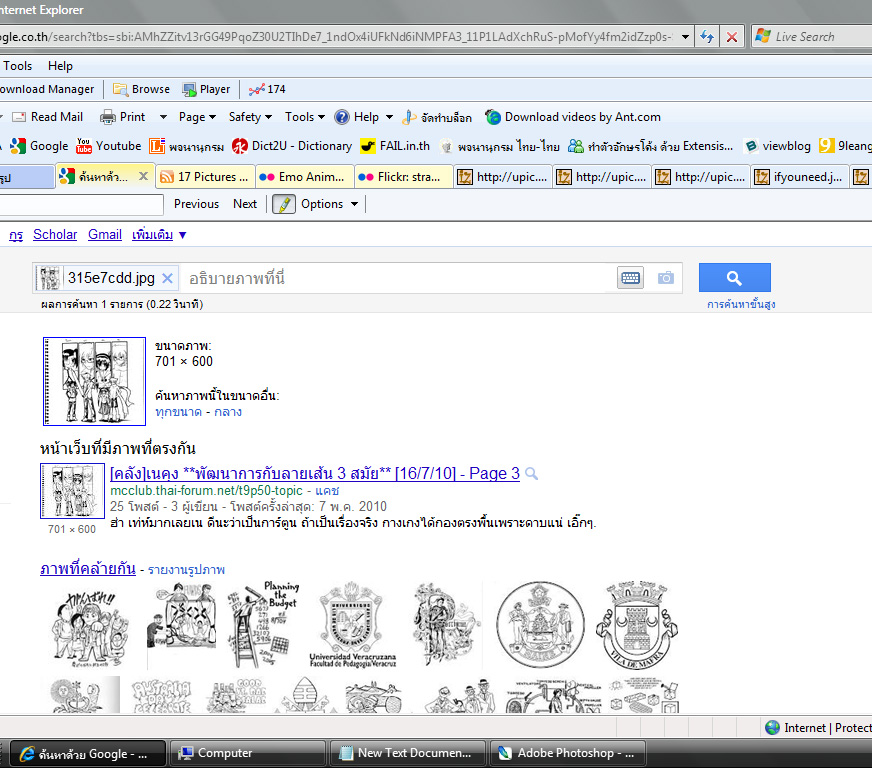Click the refresh arrows icon beside address bar

click(x=707, y=37)
